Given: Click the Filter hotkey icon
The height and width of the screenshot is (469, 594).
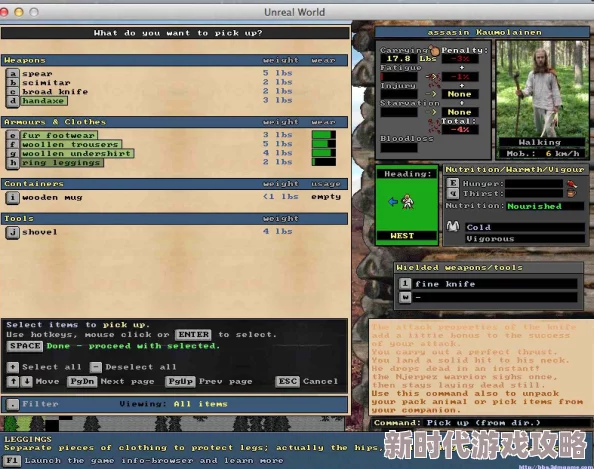Looking at the screenshot, I should coord(13,404).
